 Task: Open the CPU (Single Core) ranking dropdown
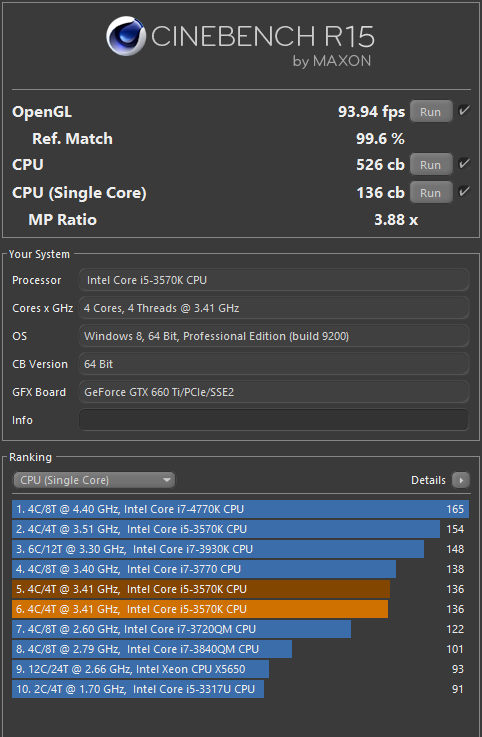pos(94,480)
